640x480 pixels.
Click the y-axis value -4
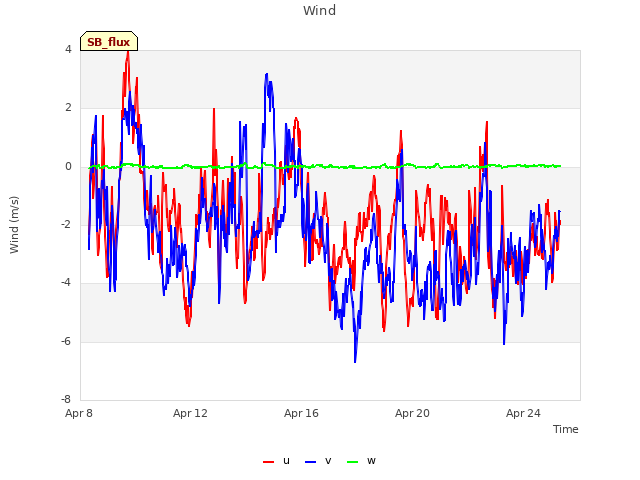coord(67,282)
